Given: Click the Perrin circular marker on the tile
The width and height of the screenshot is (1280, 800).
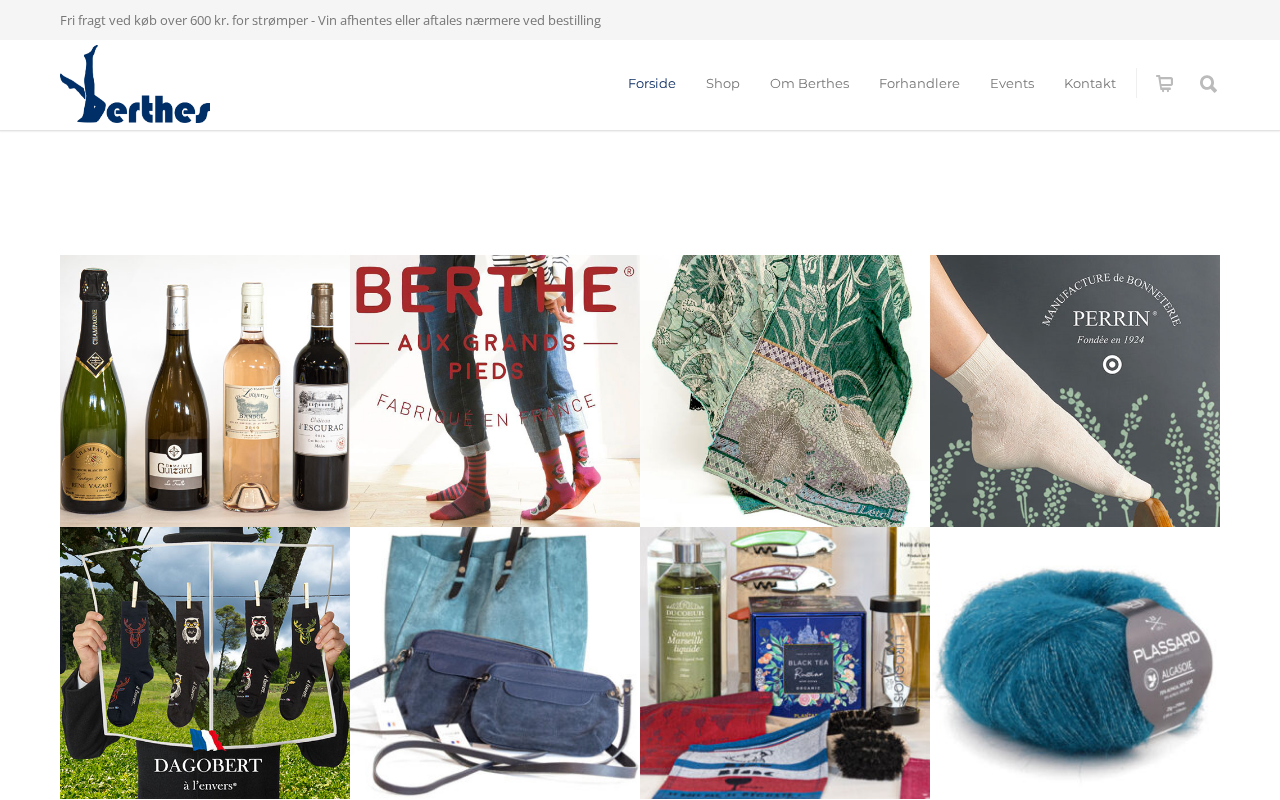Looking at the screenshot, I should [1112, 365].
